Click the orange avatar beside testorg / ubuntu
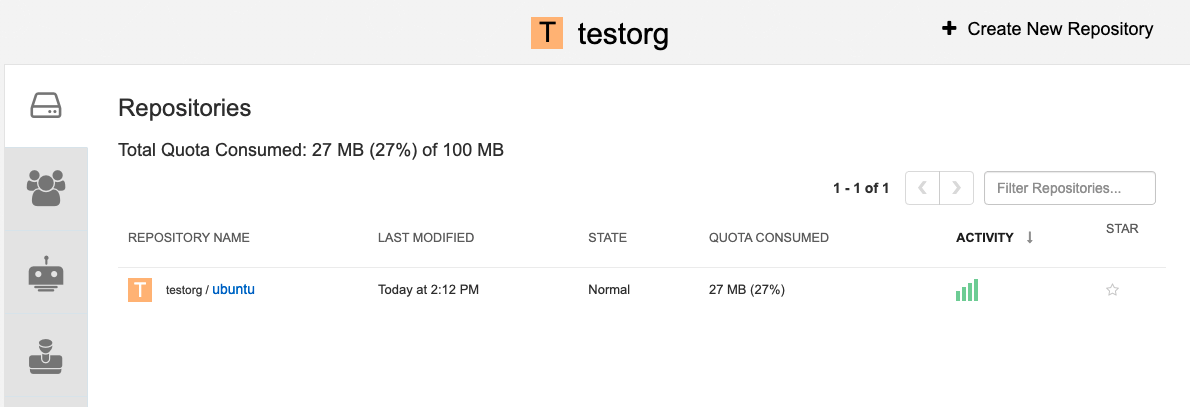This screenshot has height=407, width=1190. point(140,290)
